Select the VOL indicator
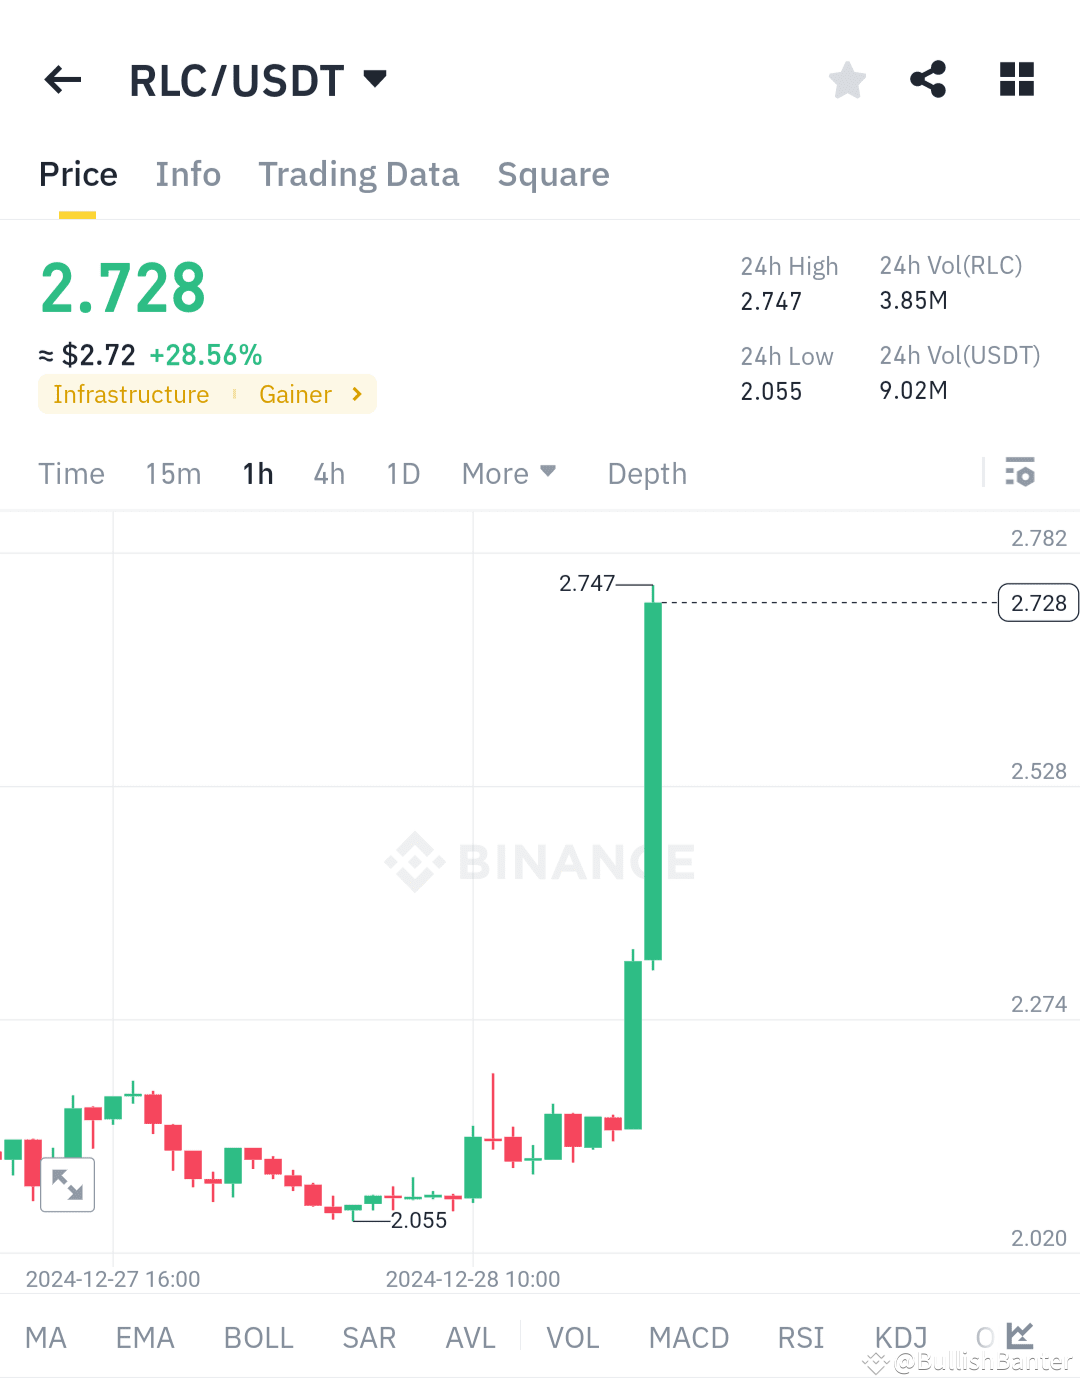The image size is (1080, 1384). 571,1337
